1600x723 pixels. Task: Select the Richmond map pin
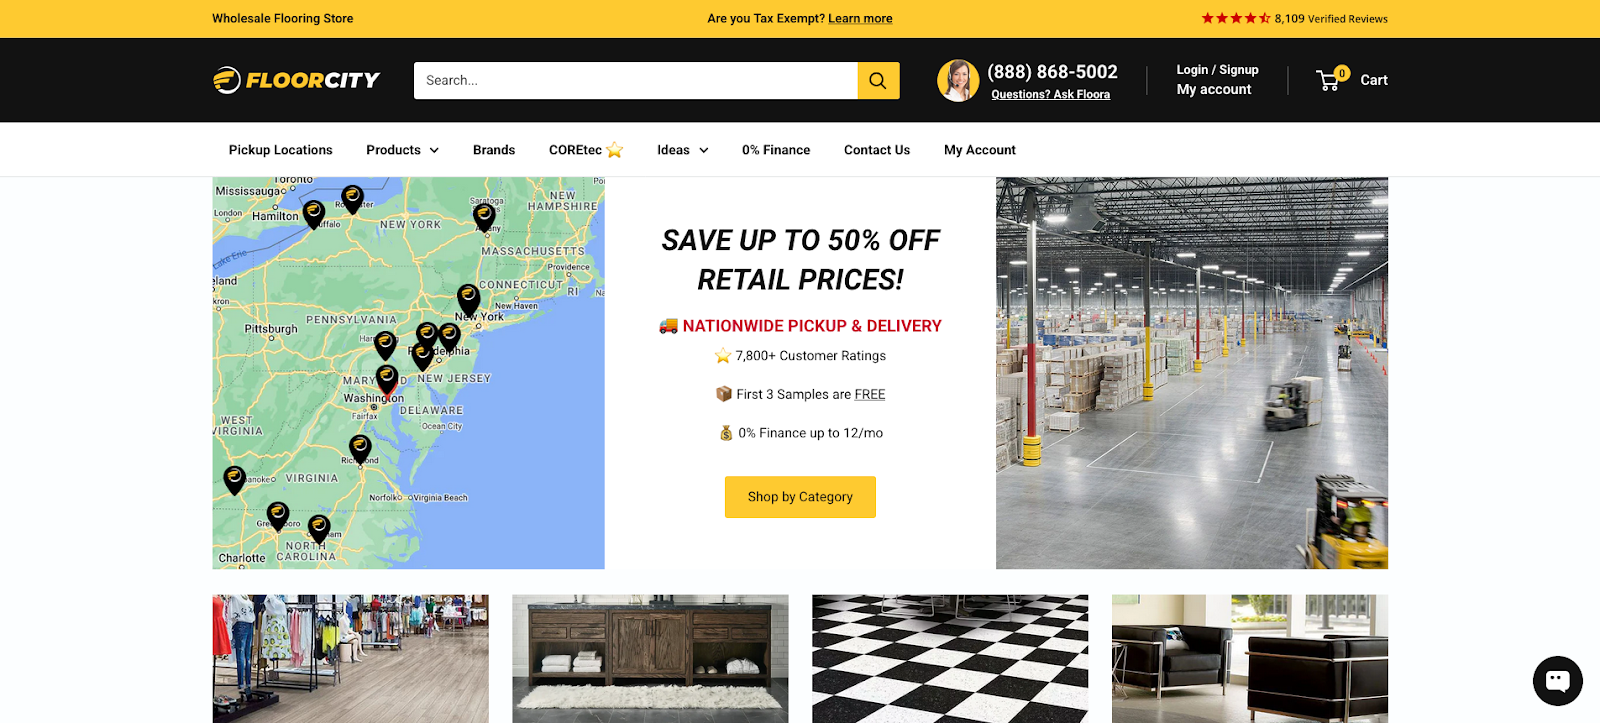pyautogui.click(x=360, y=449)
